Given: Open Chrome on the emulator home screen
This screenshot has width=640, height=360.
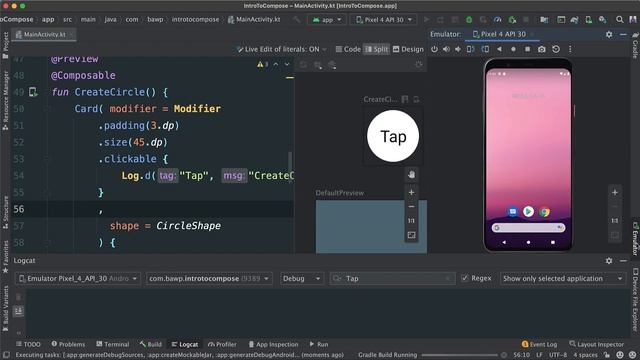Looking at the screenshot, I should (x=544, y=212).
